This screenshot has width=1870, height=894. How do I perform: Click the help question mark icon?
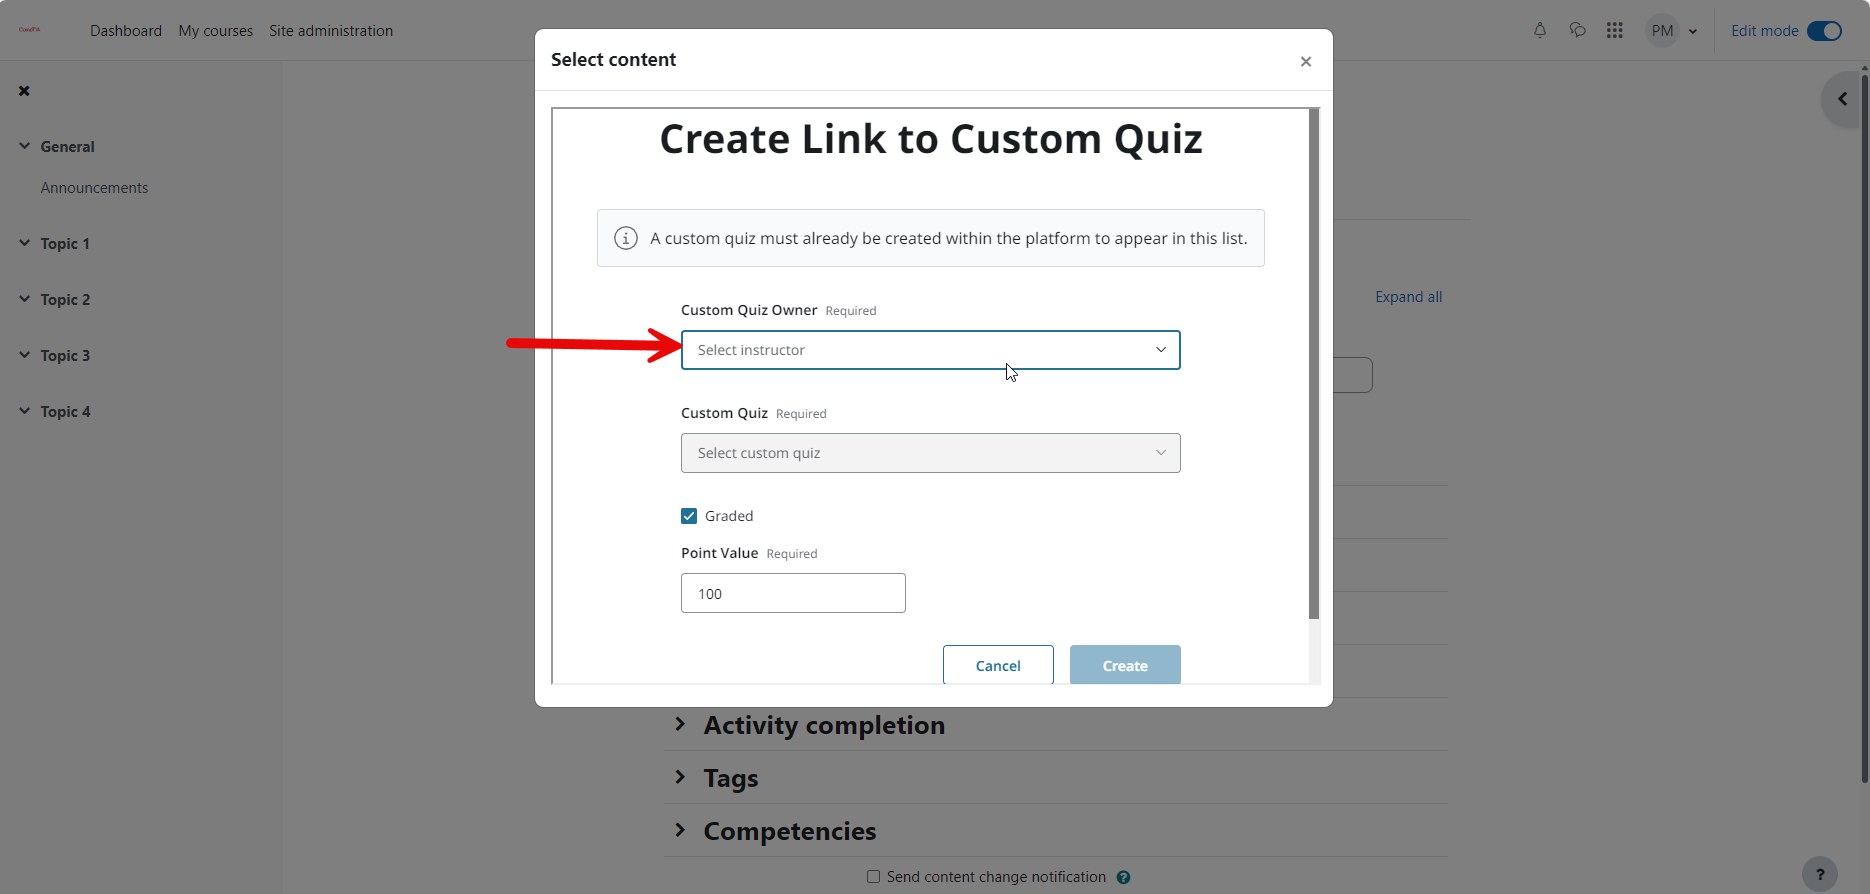[x=1820, y=874]
